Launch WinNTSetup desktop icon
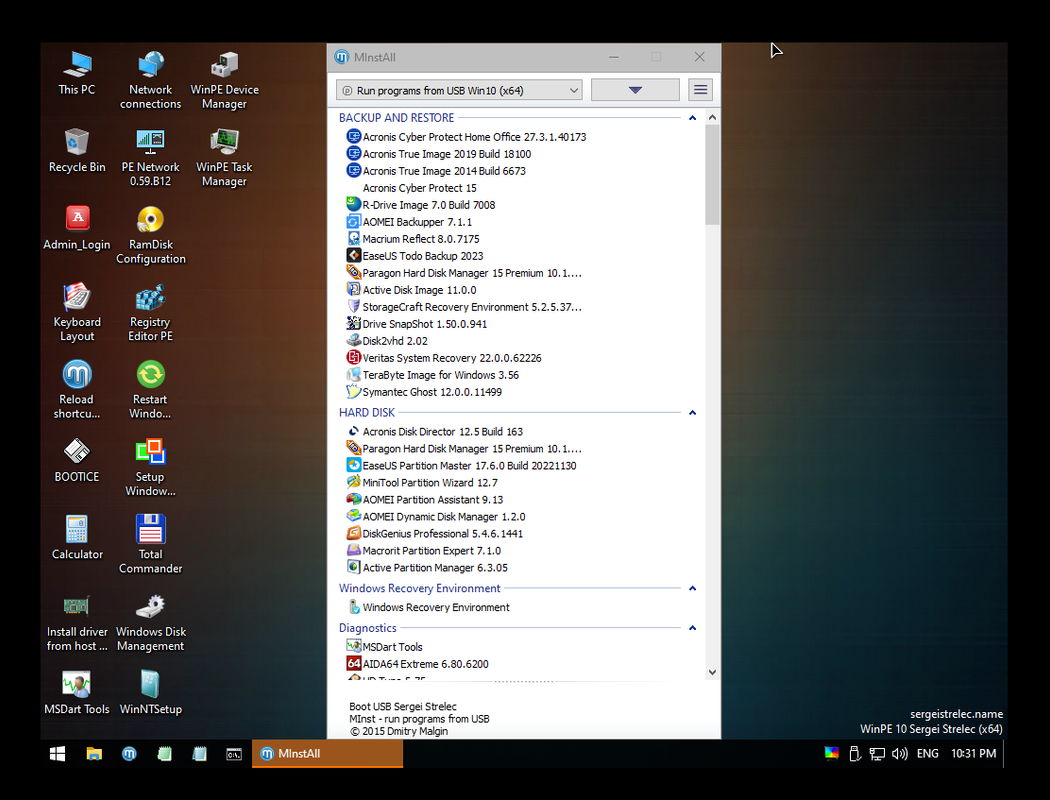Image resolution: width=1050 pixels, height=800 pixels. [x=151, y=693]
